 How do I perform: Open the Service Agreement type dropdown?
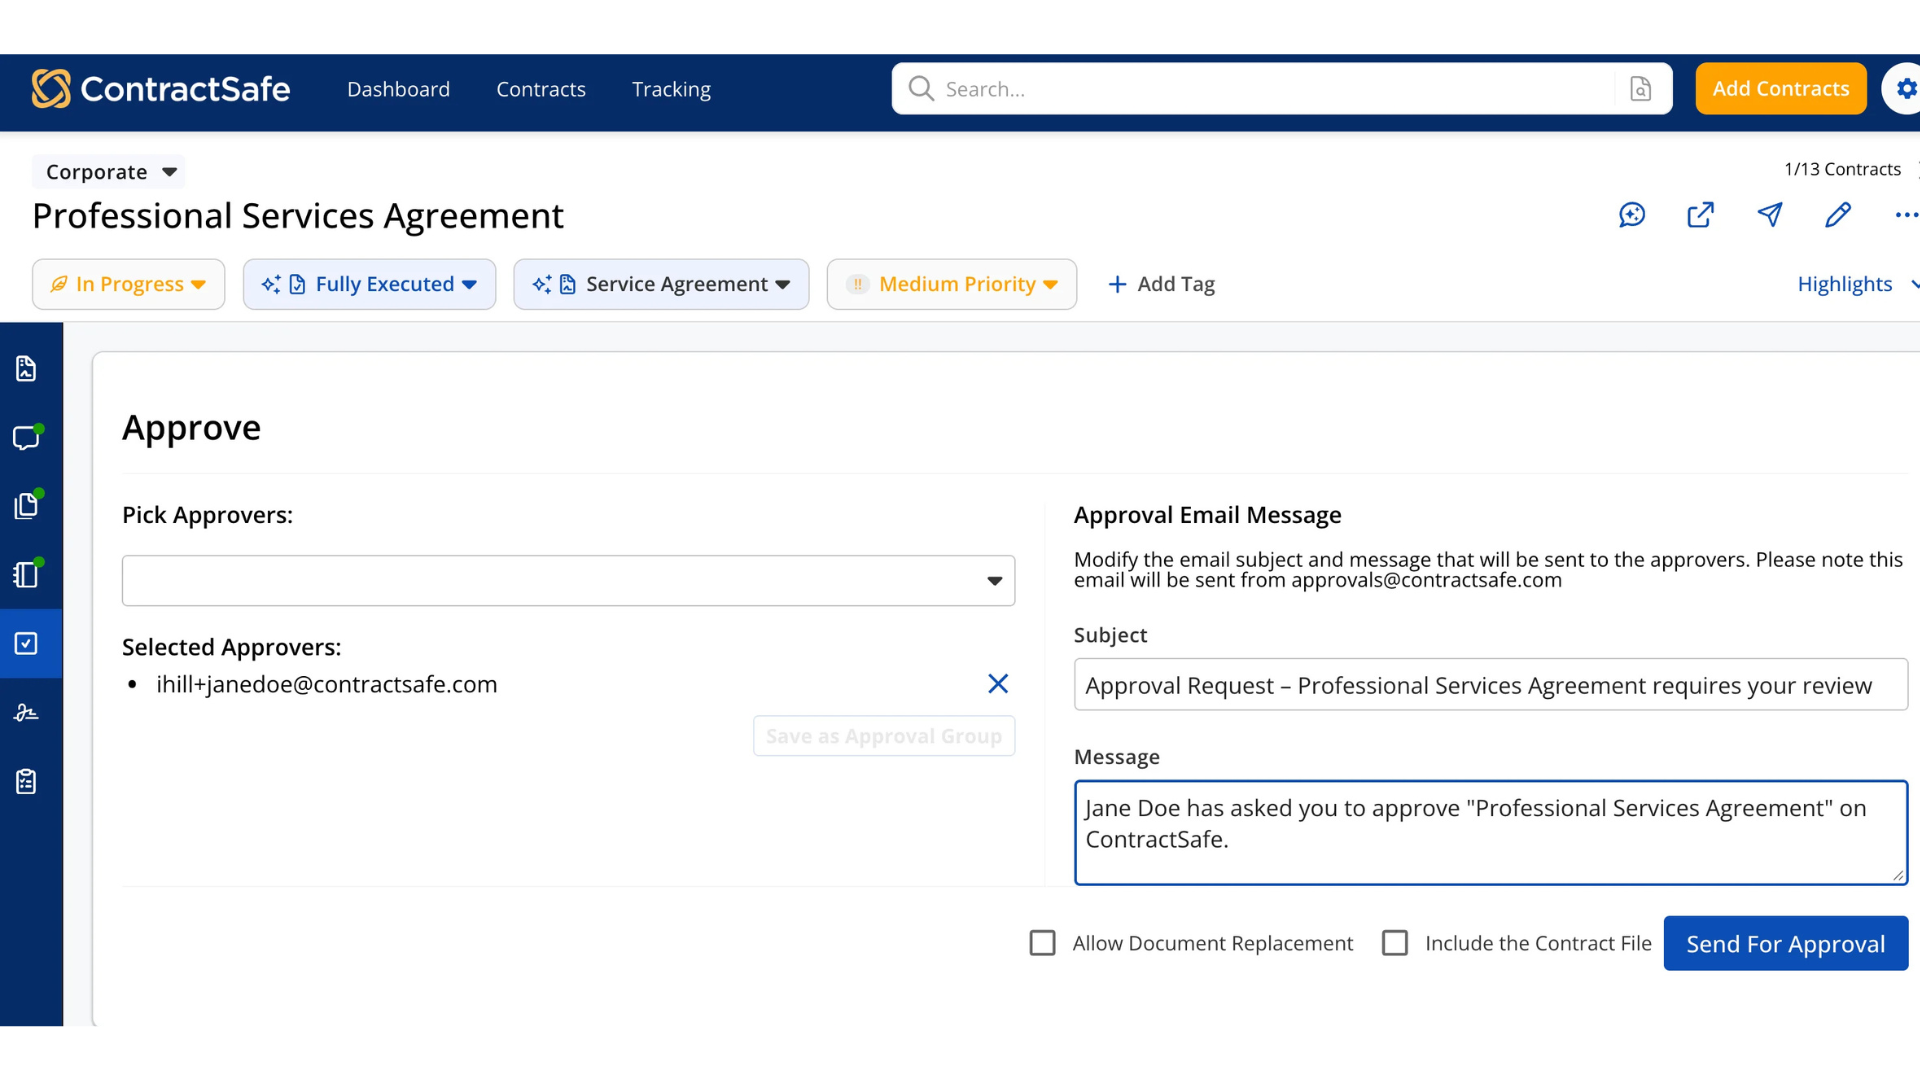(661, 284)
